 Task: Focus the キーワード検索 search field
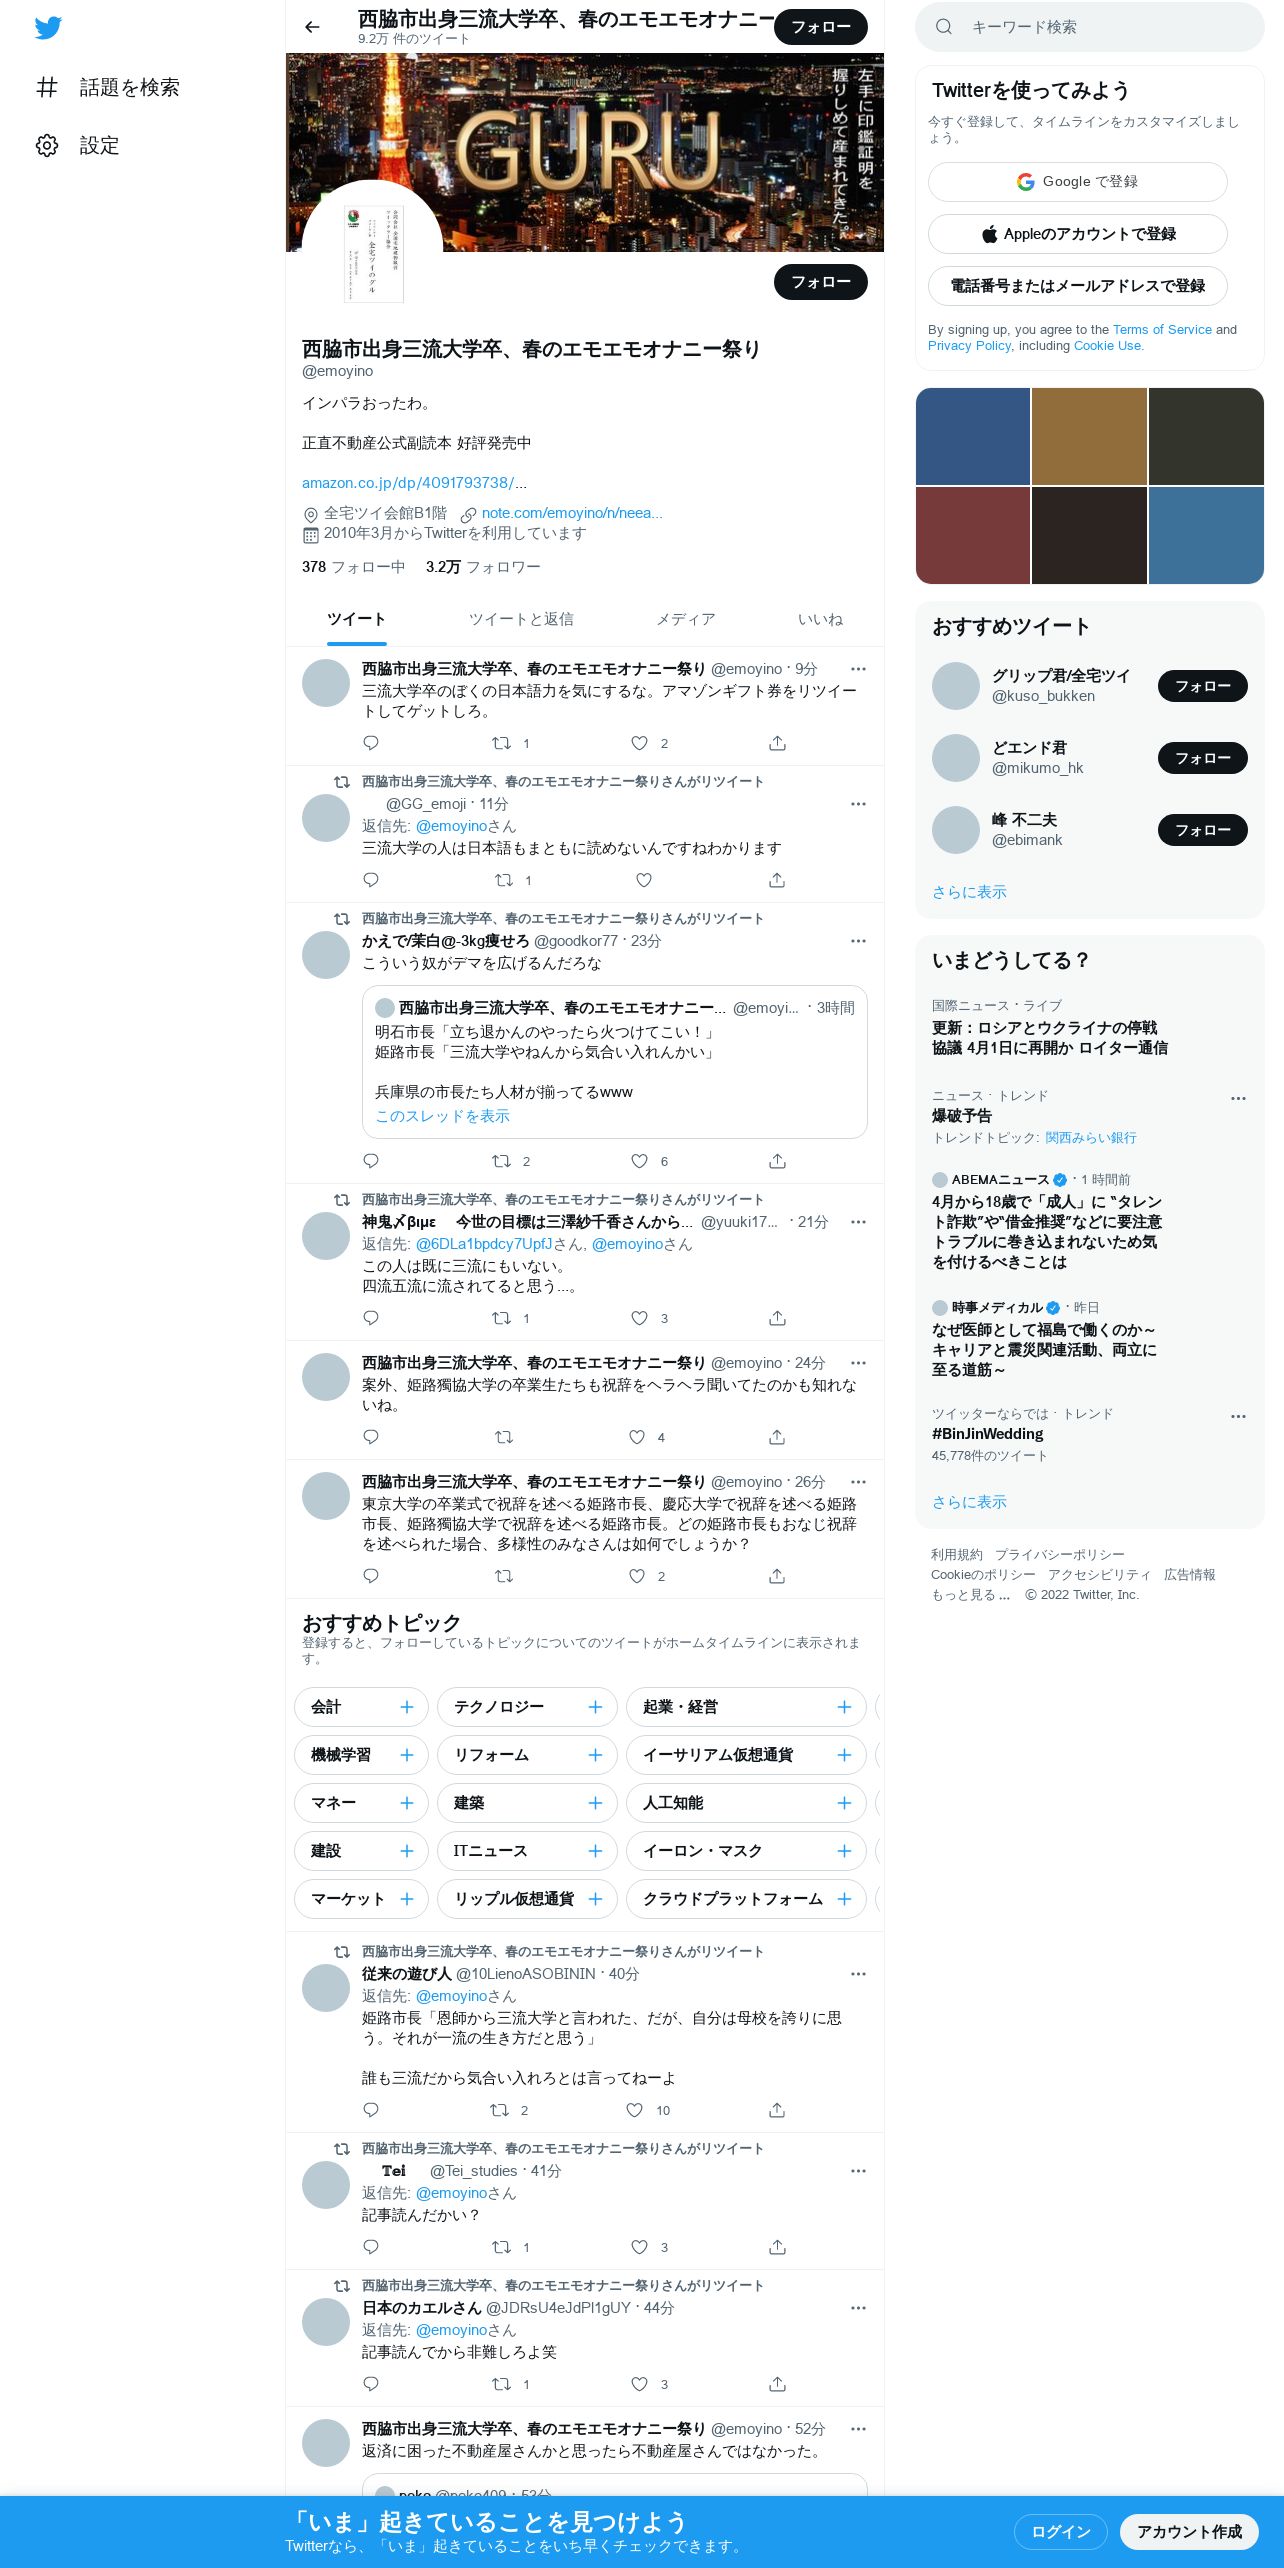point(1089,27)
